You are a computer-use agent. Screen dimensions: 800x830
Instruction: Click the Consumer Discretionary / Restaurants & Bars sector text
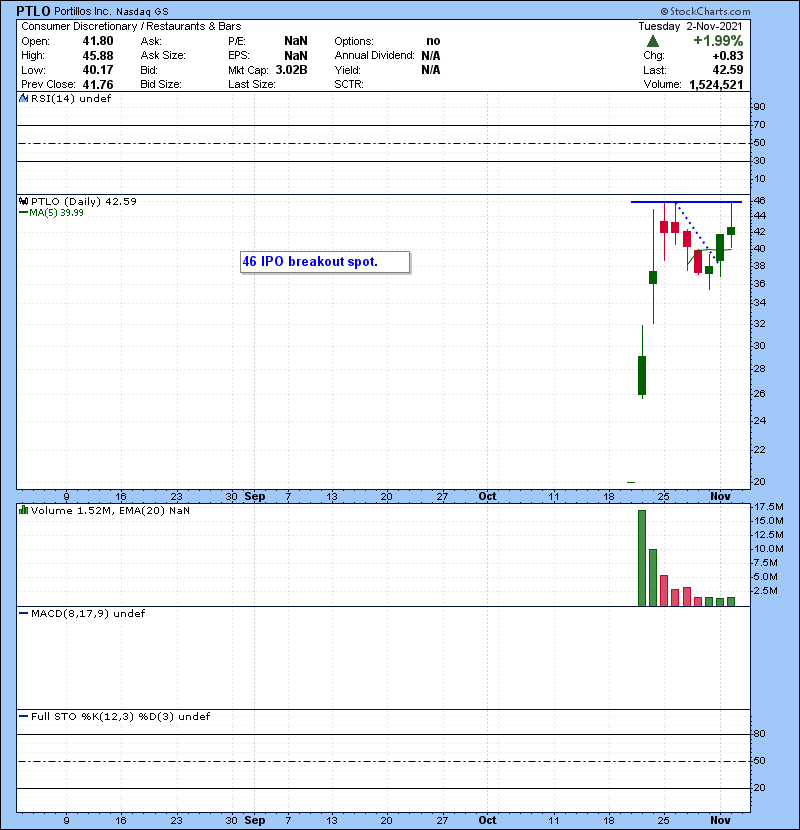click(131, 26)
